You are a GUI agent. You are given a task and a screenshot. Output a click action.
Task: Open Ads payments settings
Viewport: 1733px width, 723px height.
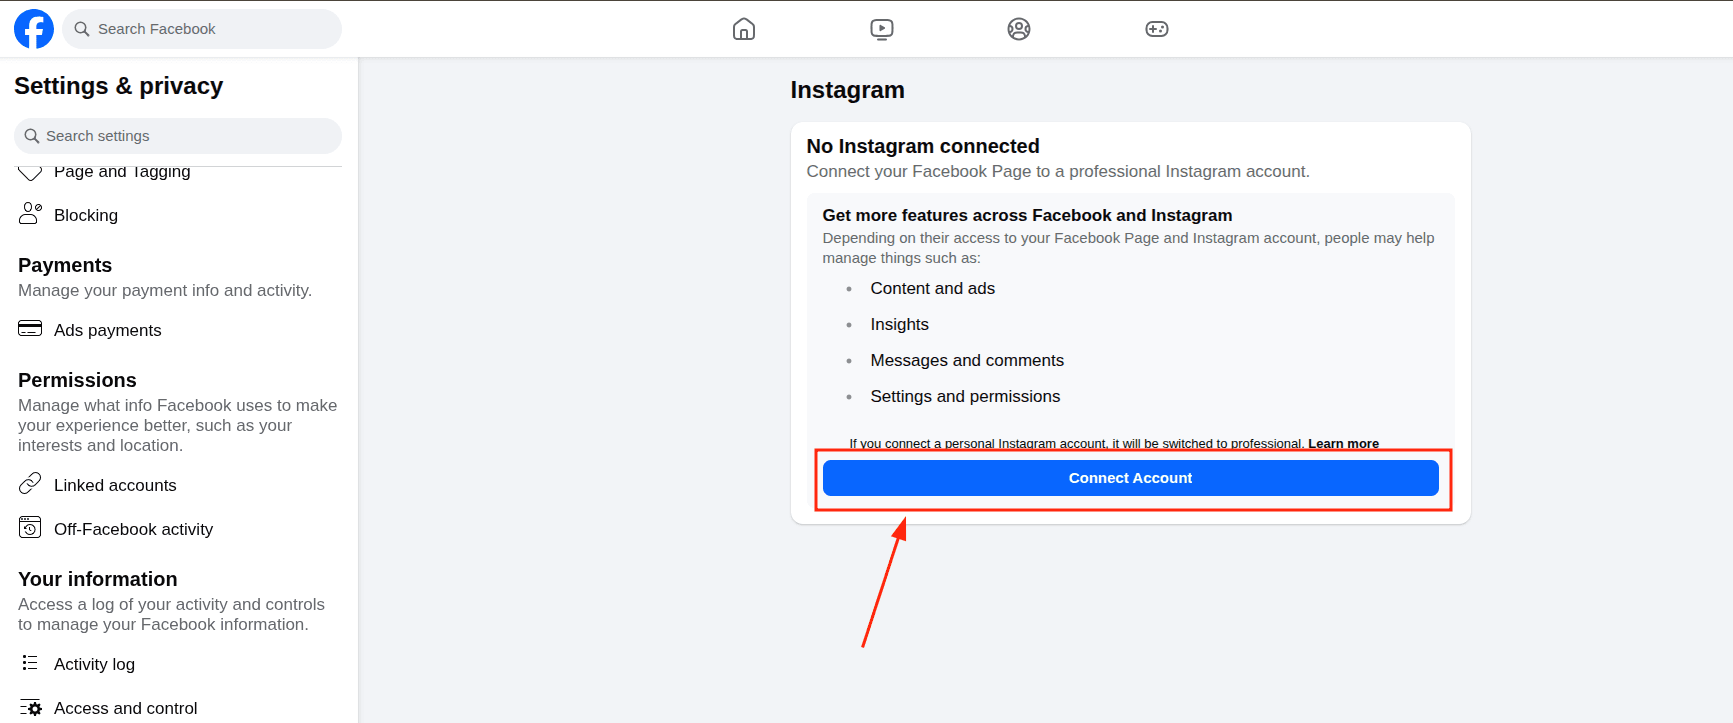[107, 330]
